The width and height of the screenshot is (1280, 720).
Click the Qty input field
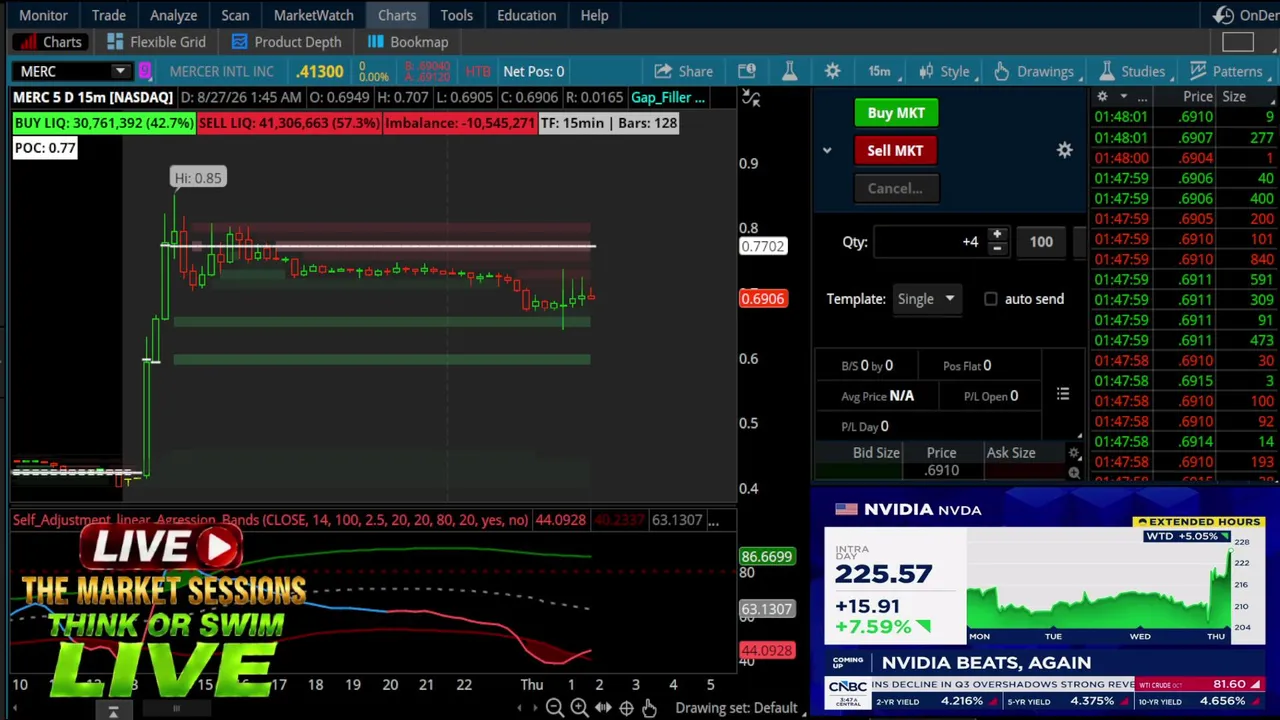pos(929,242)
